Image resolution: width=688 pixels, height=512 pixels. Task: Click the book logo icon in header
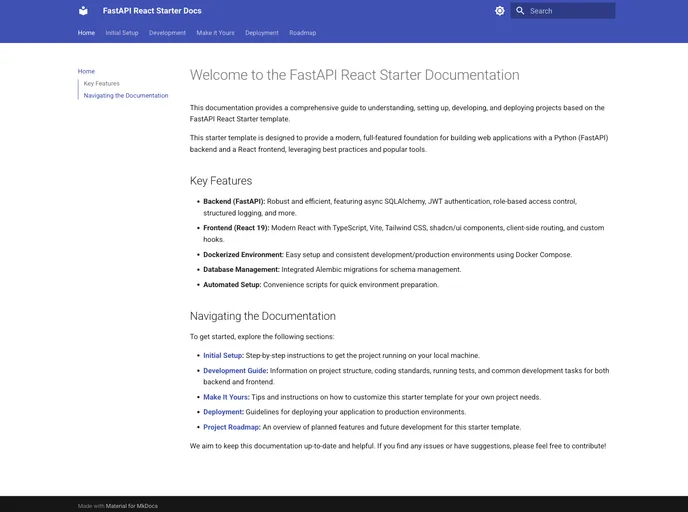tap(83, 11)
